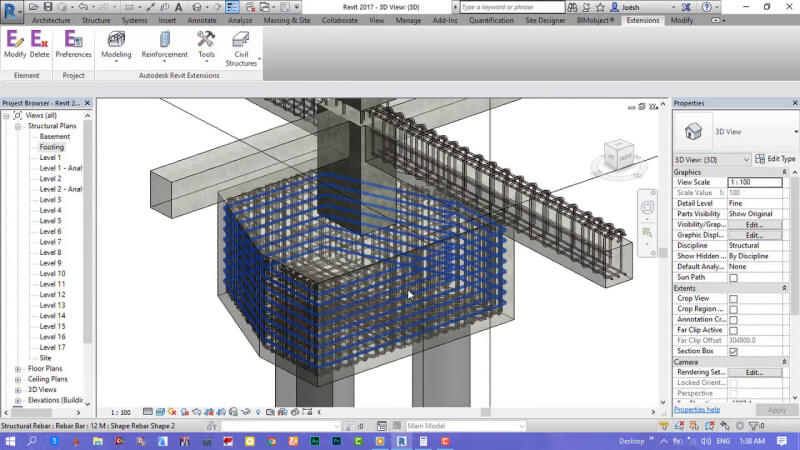
Task: Click the Save icon in quick access
Action: click(x=48, y=7)
